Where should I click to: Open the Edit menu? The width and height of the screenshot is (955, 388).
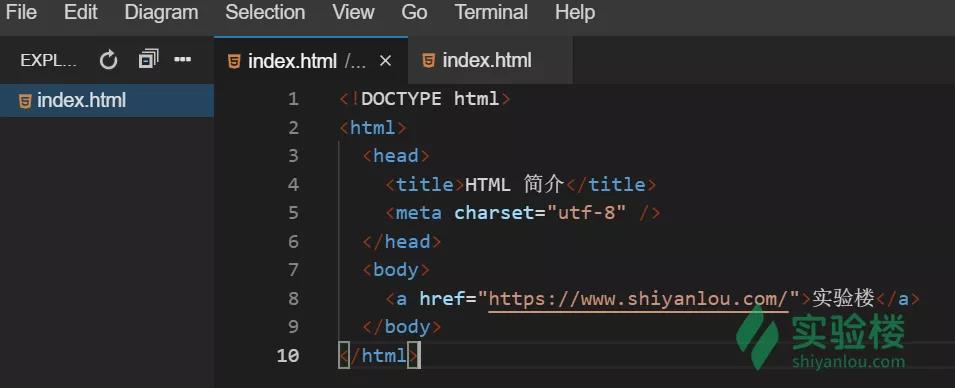click(x=81, y=12)
